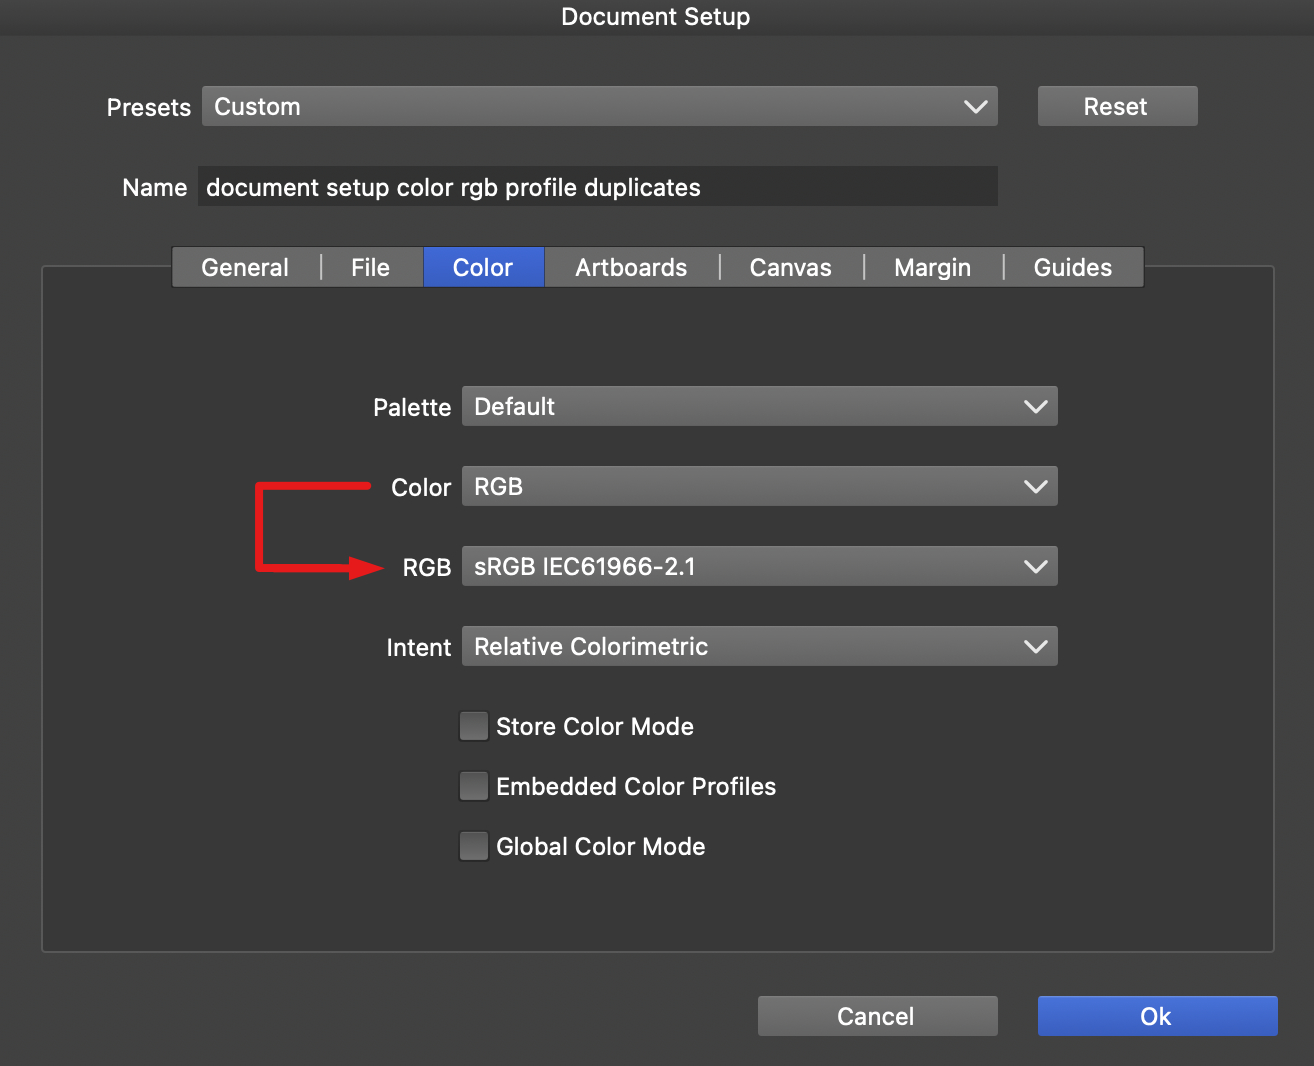Check the Global Color Mode option
Screen dimensions: 1314x1066
pos(474,846)
